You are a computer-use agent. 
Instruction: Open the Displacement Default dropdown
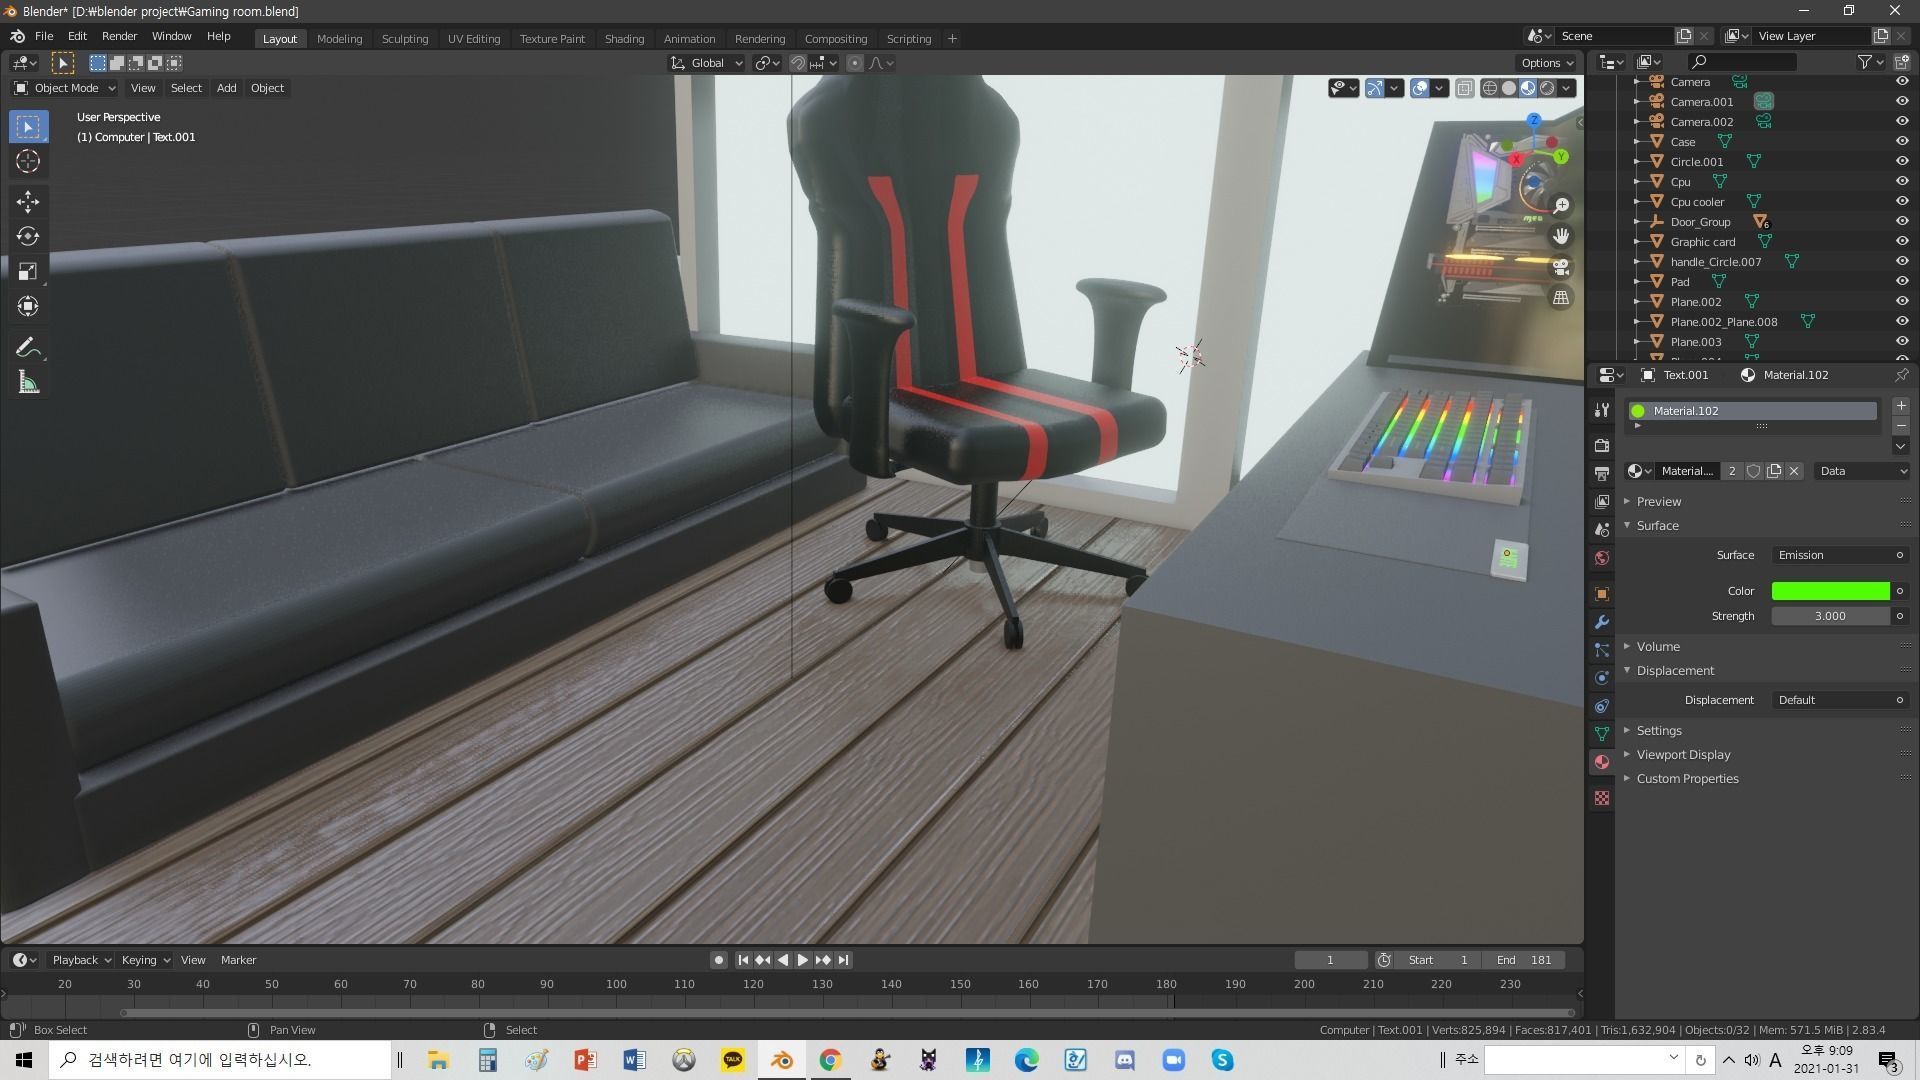pos(1840,700)
